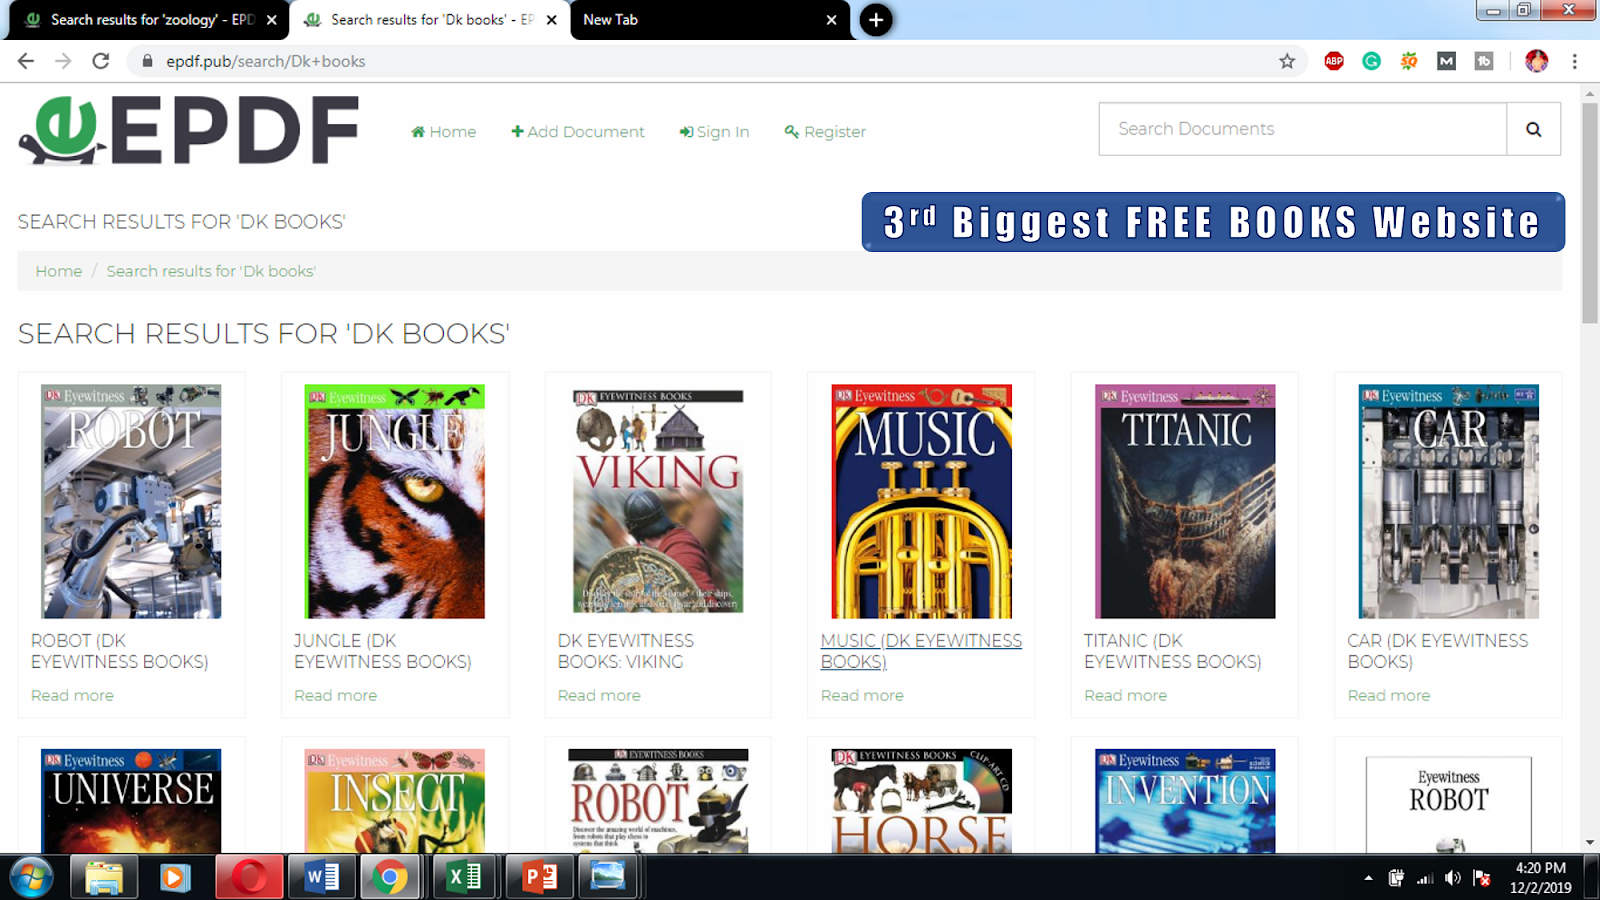Open Add Document page
This screenshot has height=900, width=1600.
tap(578, 132)
